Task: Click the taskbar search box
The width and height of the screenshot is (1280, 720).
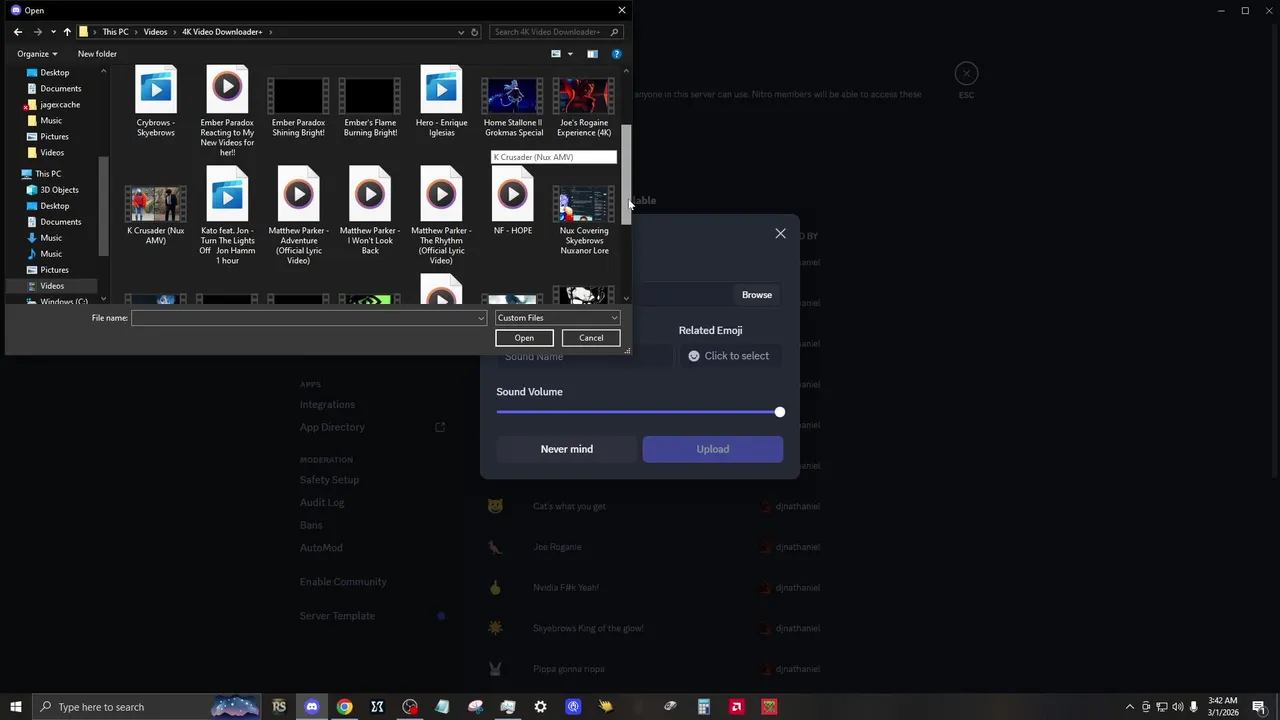Action: pos(147,707)
